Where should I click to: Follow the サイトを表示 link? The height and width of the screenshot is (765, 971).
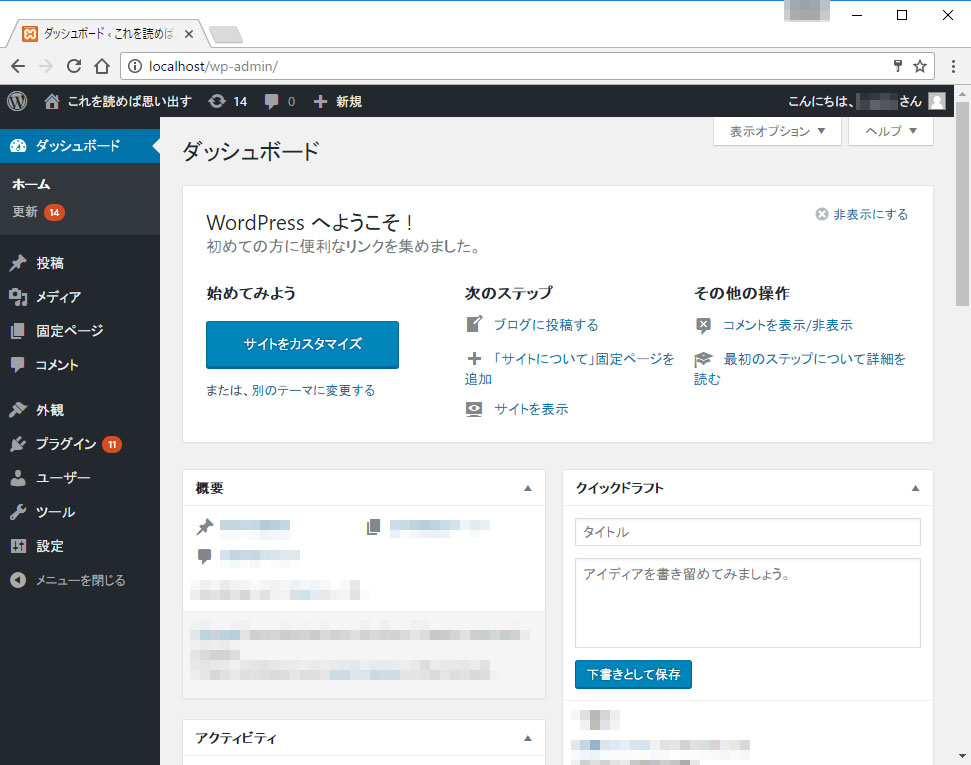coord(531,409)
